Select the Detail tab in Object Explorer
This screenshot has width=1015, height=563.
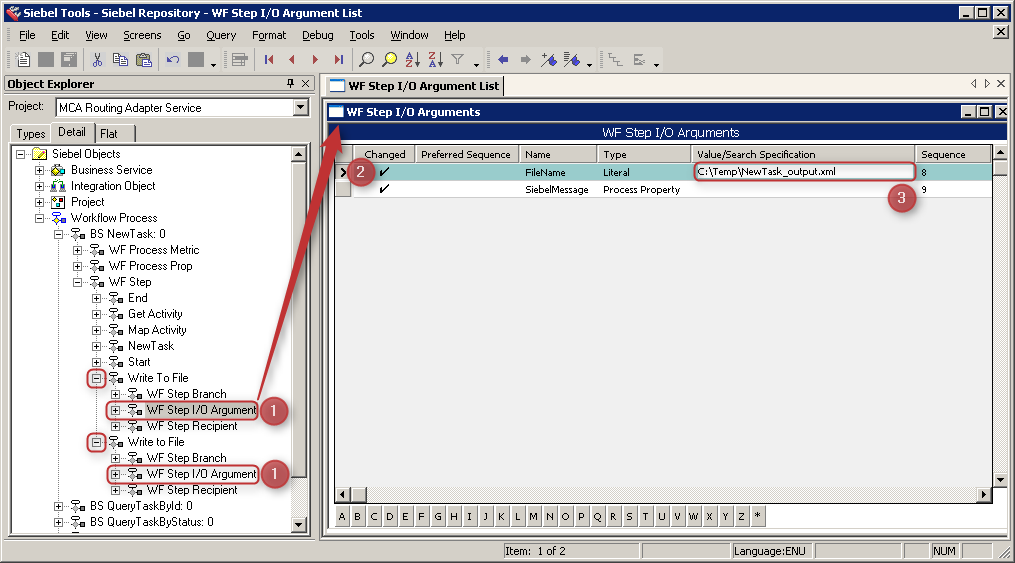coord(72,132)
